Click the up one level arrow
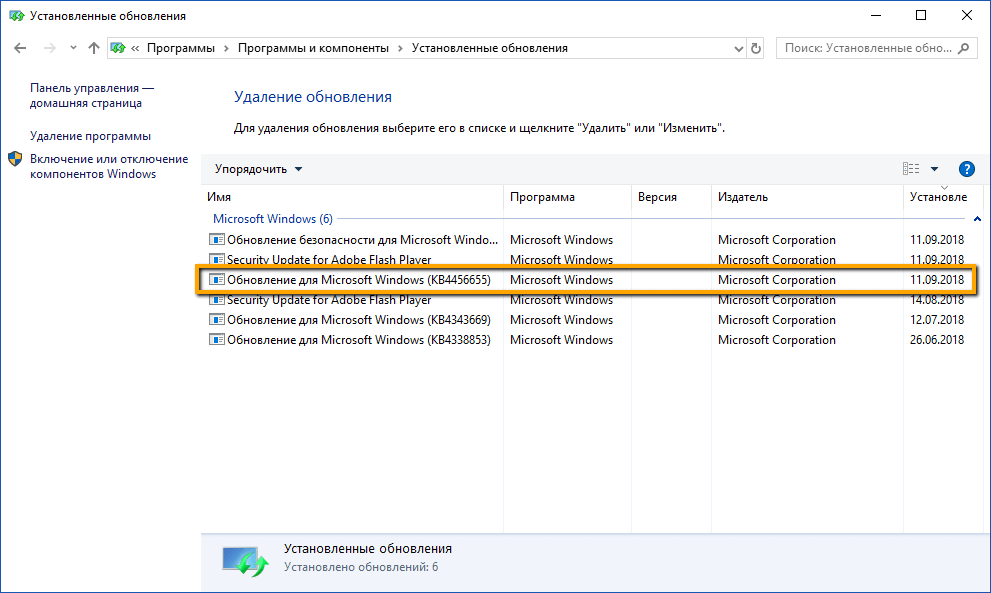 (x=93, y=47)
